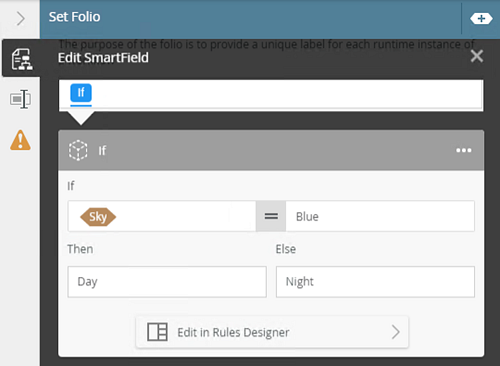Click the SmartField expression input area
The image size is (500, 366).
click(271, 95)
